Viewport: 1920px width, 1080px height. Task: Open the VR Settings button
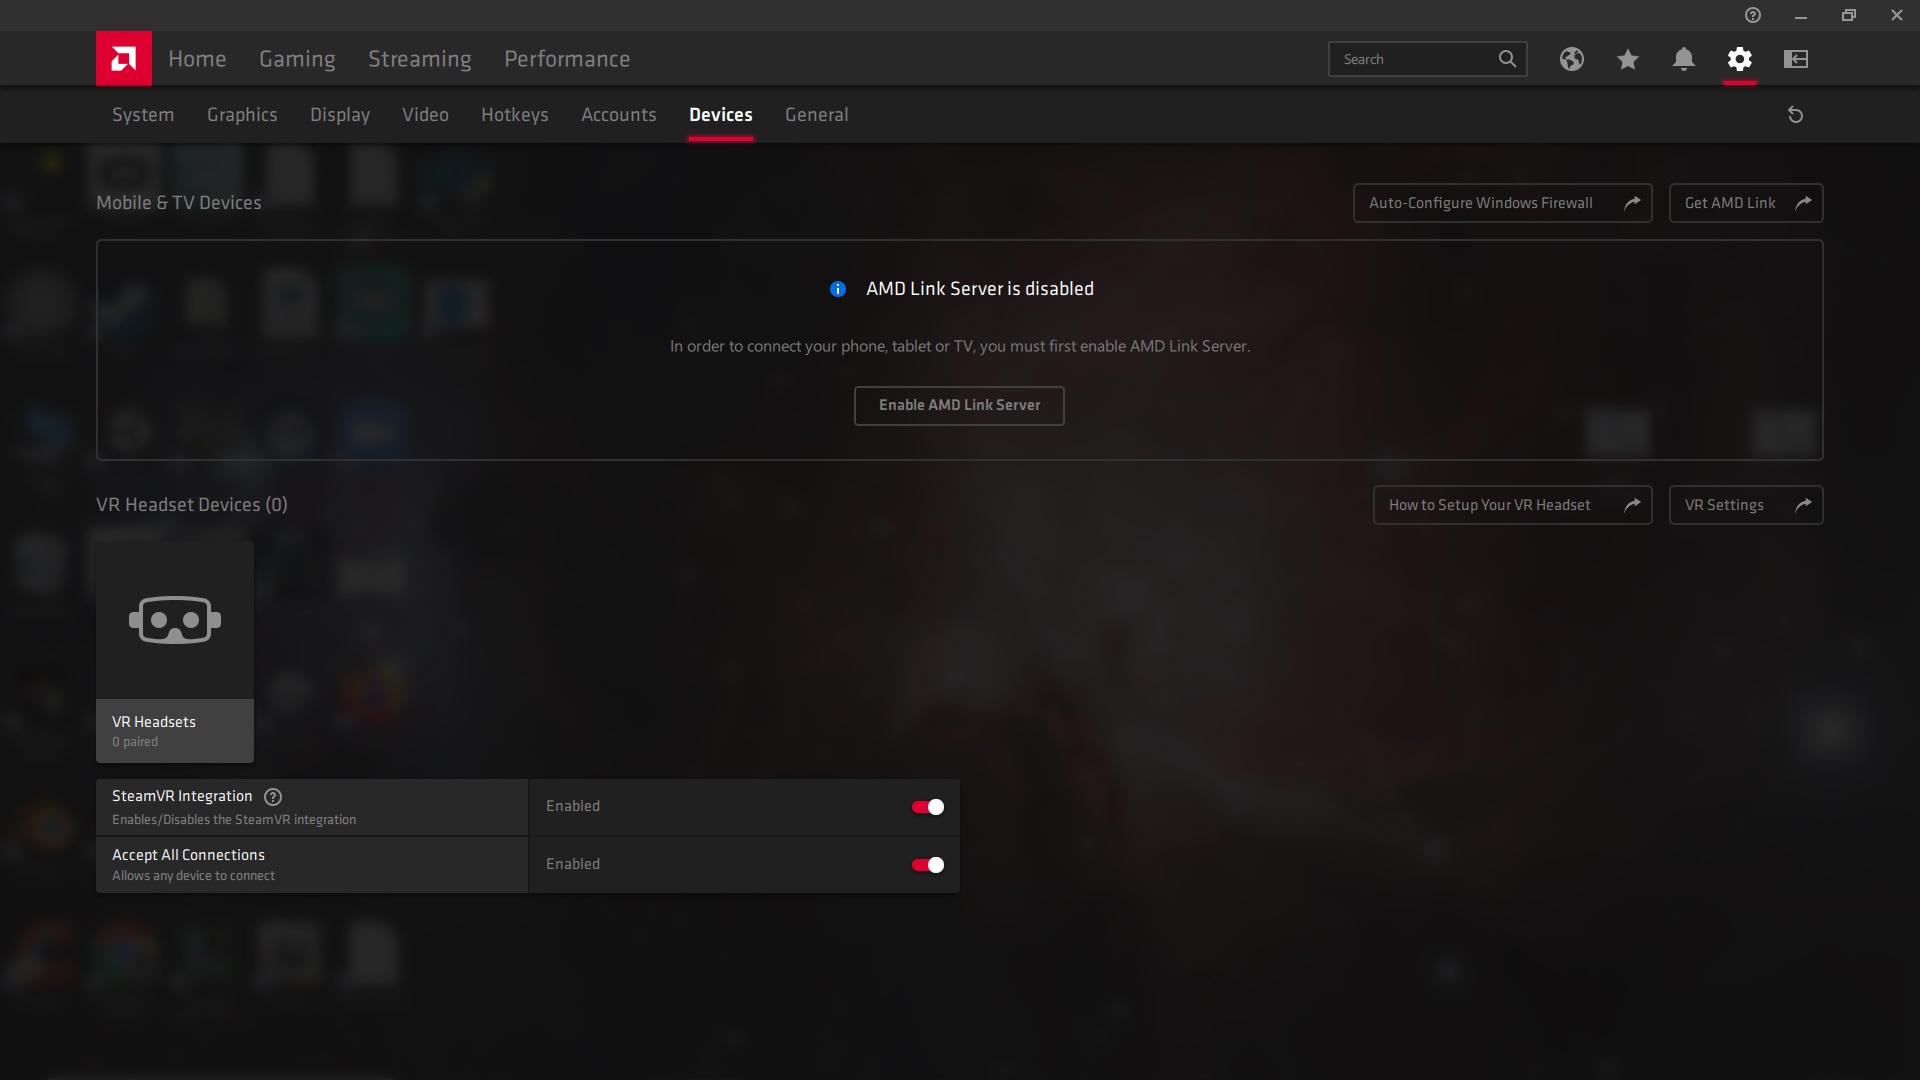click(1746, 505)
